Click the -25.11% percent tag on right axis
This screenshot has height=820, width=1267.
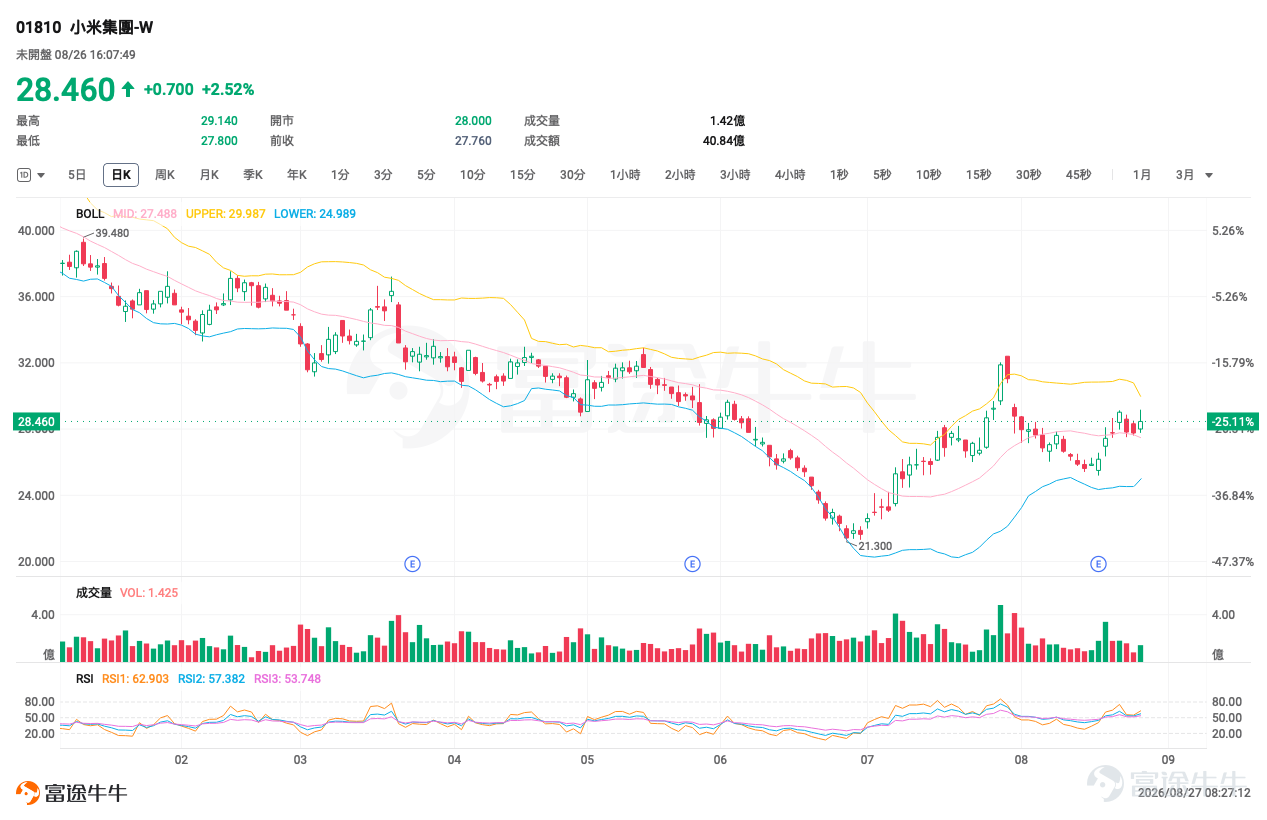pos(1231,422)
